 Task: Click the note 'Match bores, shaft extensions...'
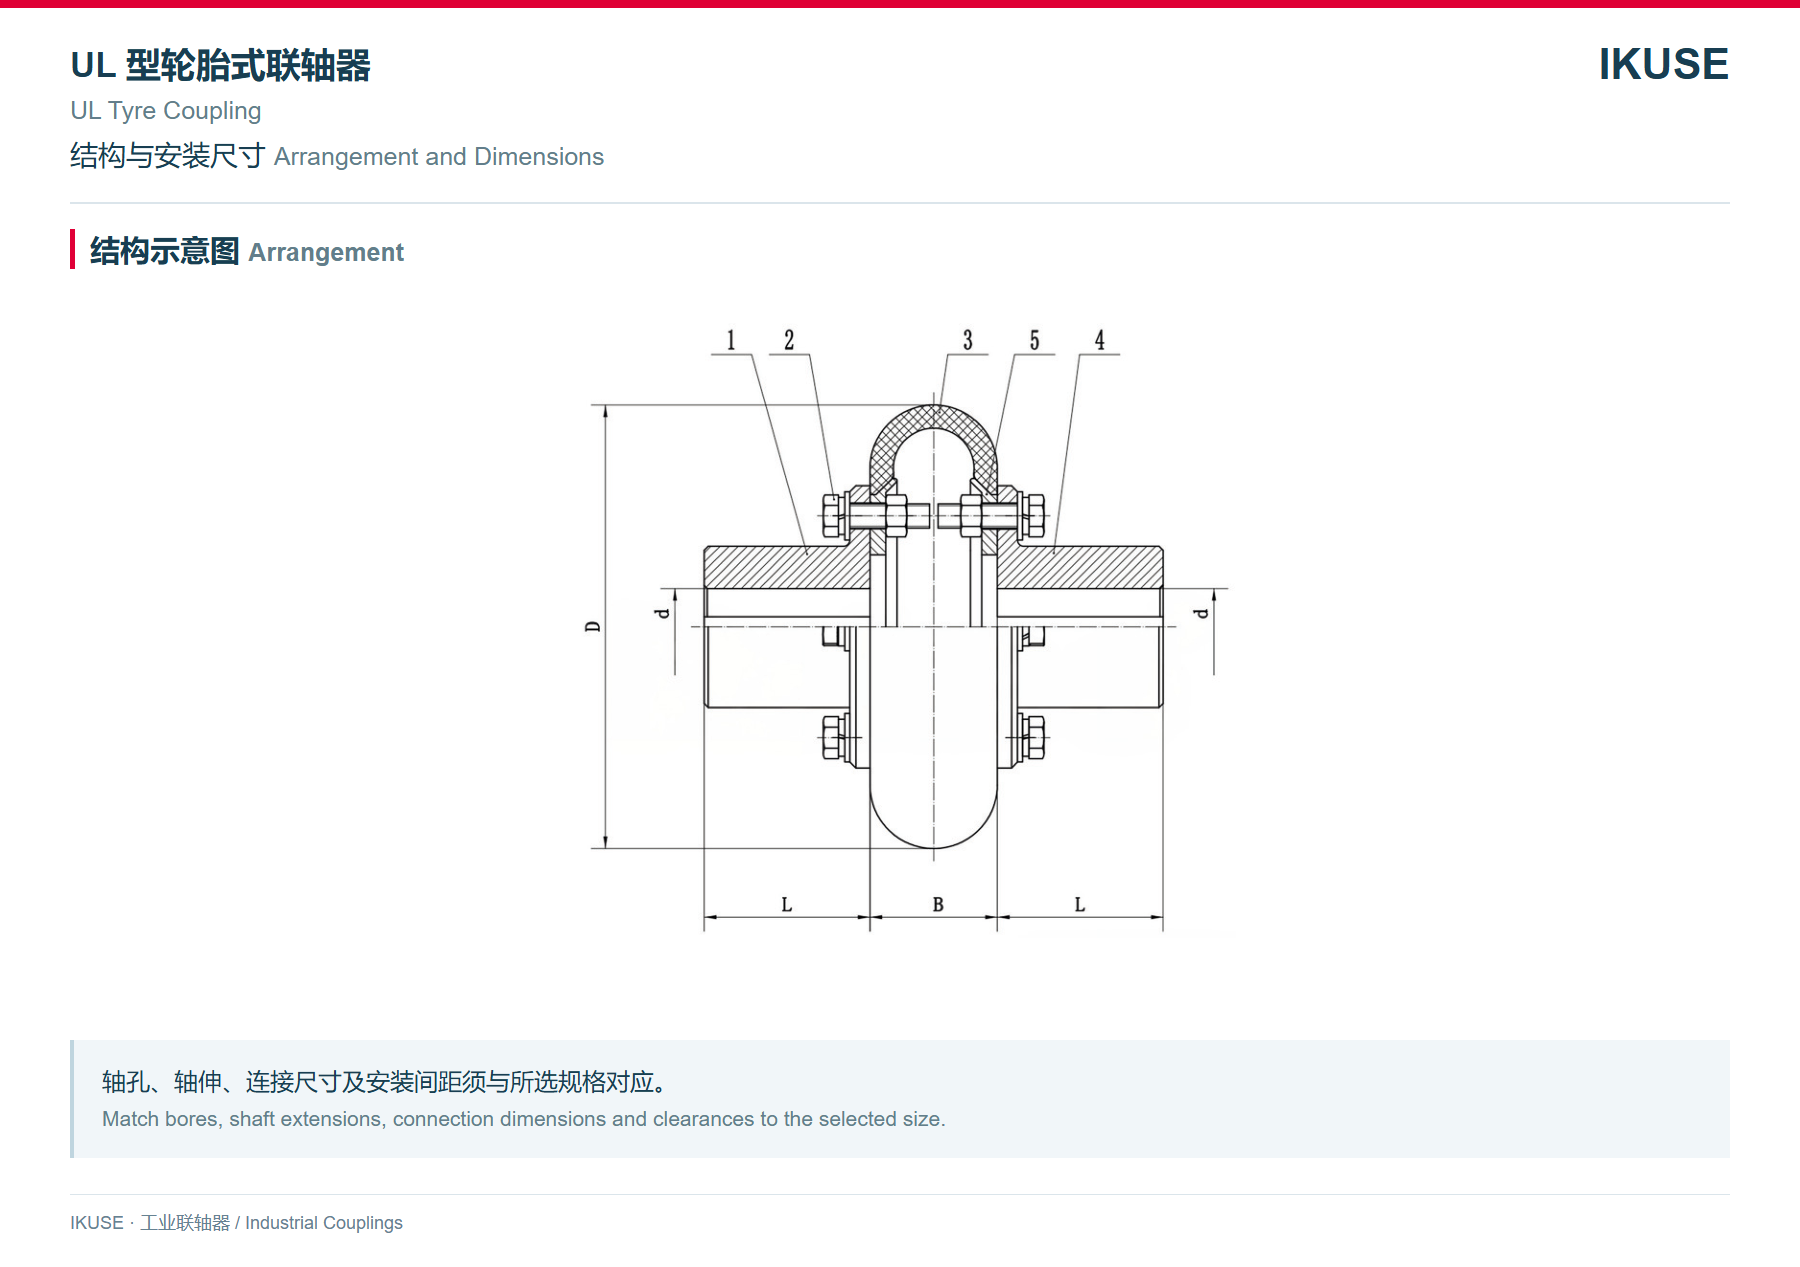[x=523, y=1119]
